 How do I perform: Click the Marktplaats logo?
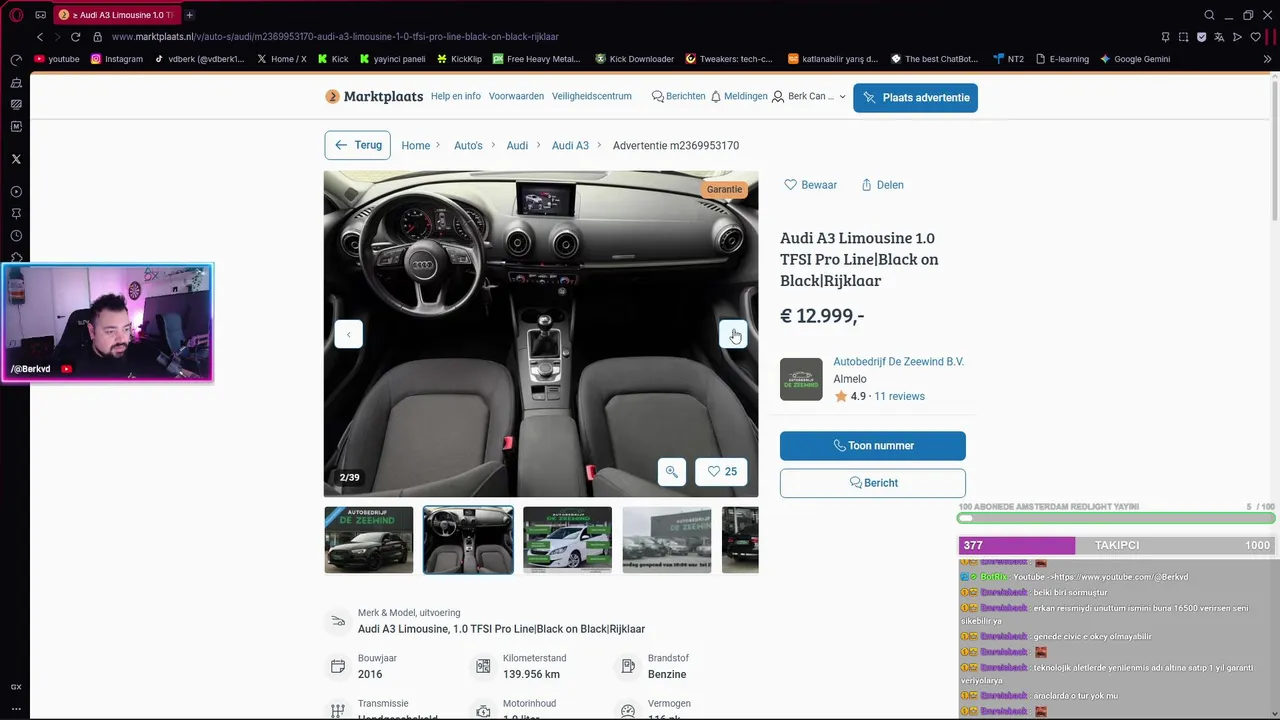pyautogui.click(x=372, y=97)
